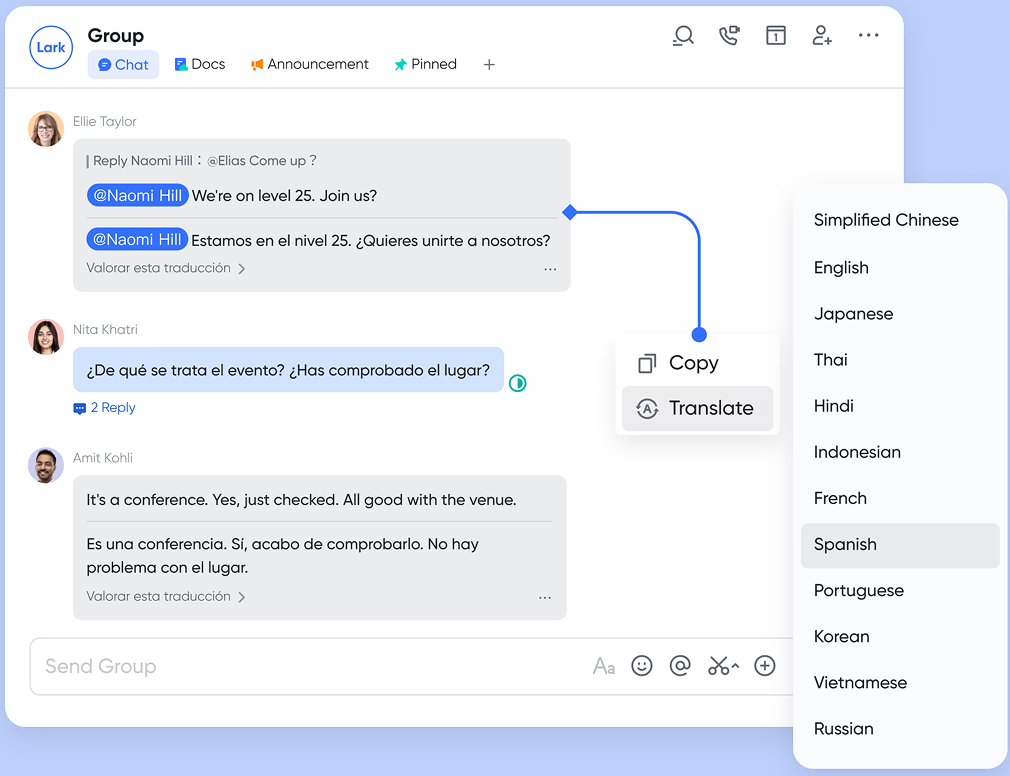
Task: Switch to the Docs tab
Action: point(199,64)
